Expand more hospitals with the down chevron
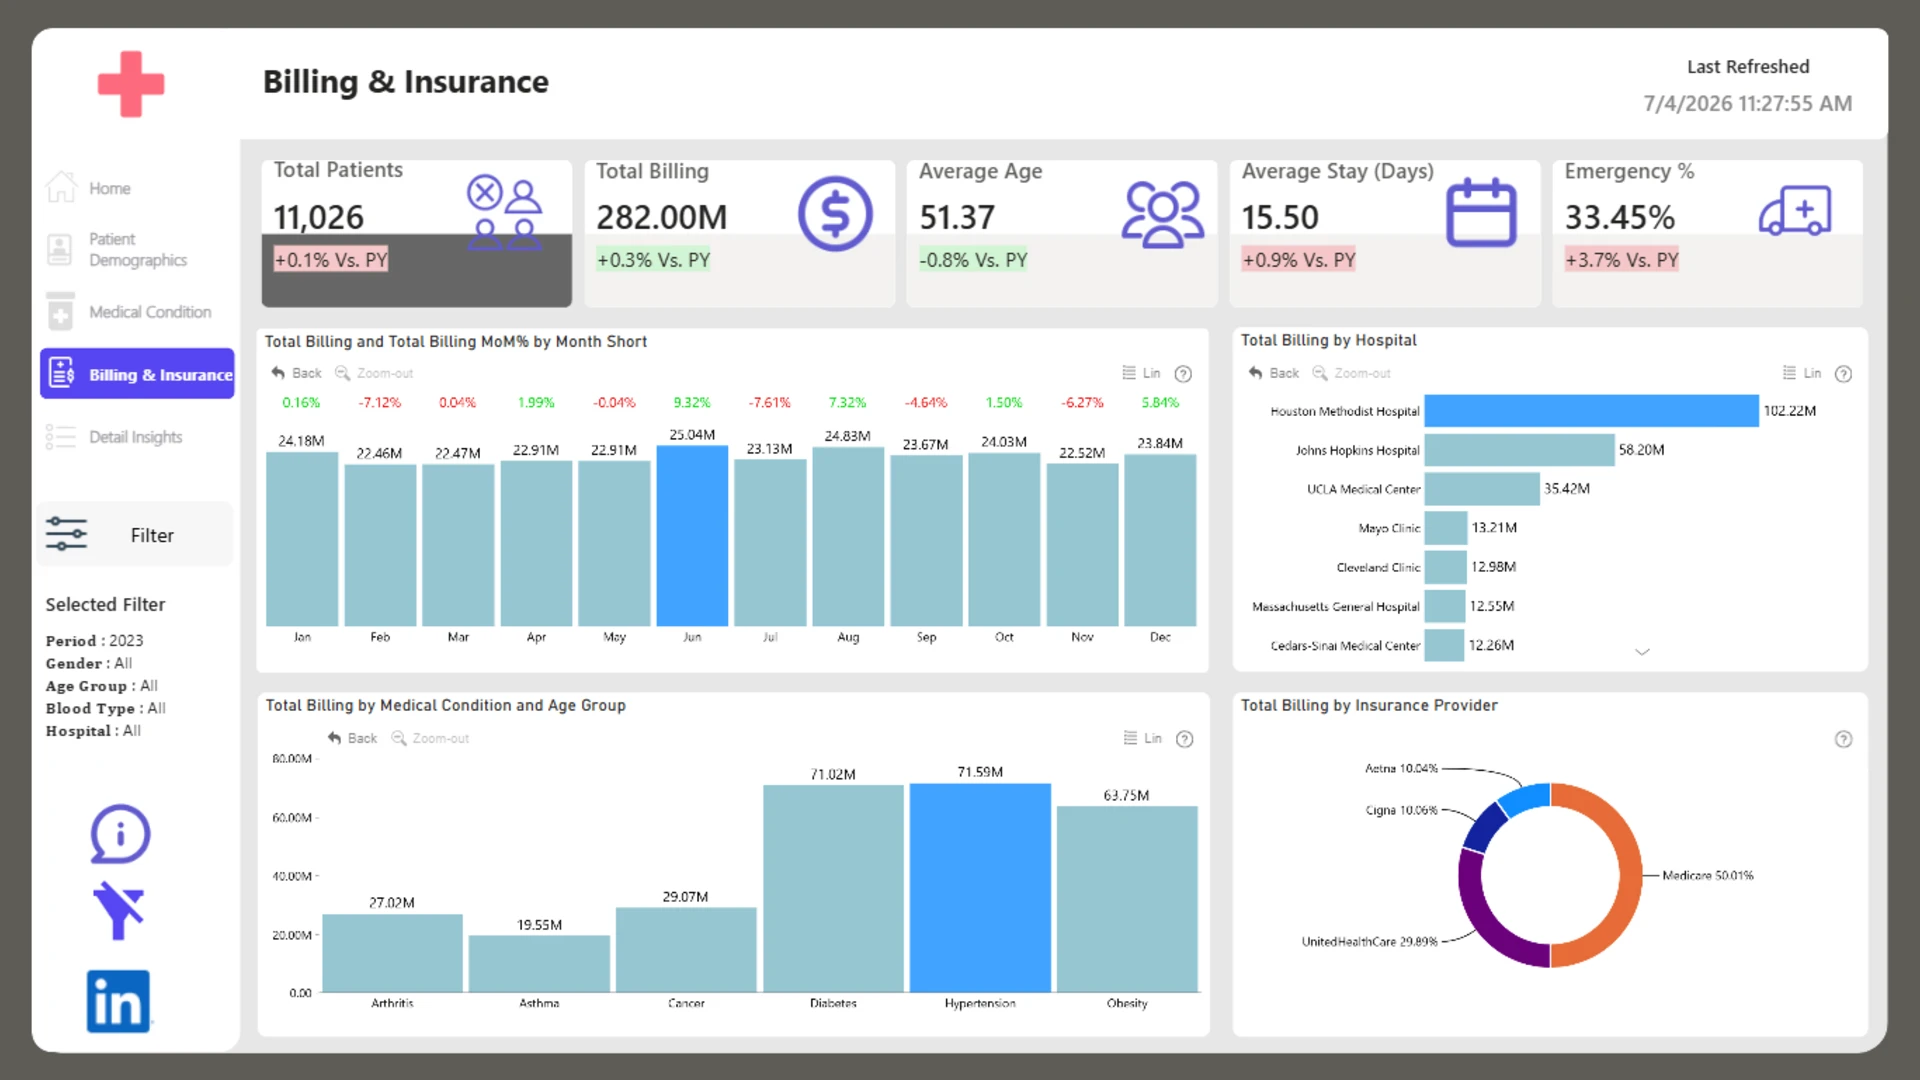Screen dimensions: 1920x1080 point(1642,652)
